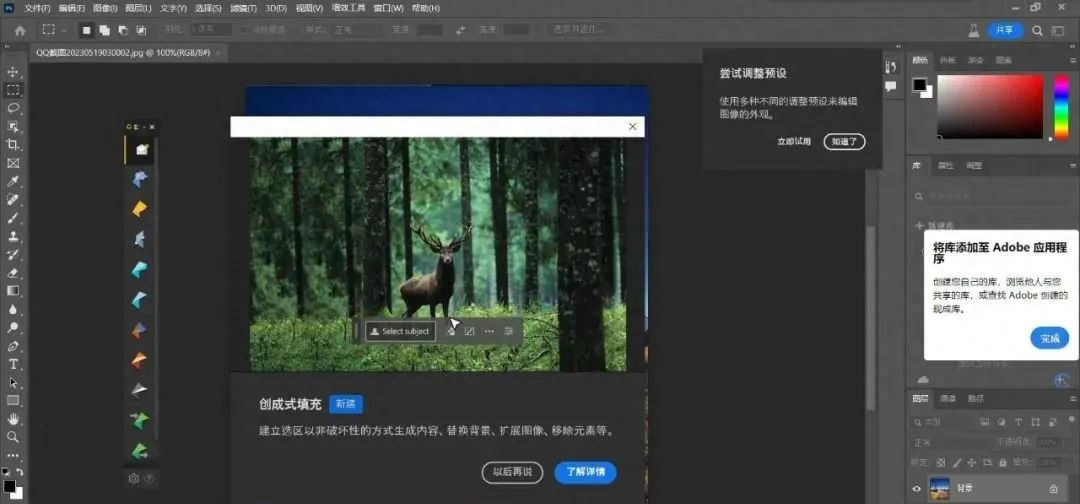Image resolution: width=1080 pixels, height=504 pixels.
Task: Open the layer blend mode dropdown
Action: (x=951, y=442)
